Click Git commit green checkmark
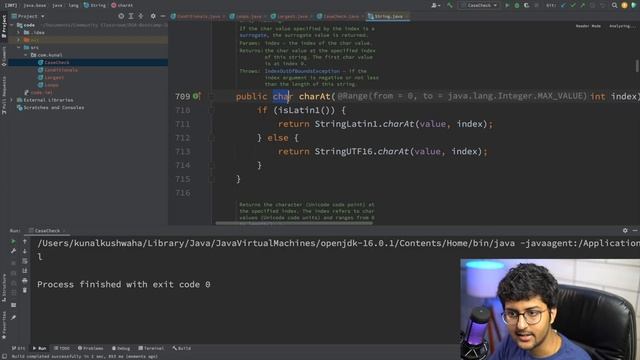640x360 pixels. tap(573, 5)
